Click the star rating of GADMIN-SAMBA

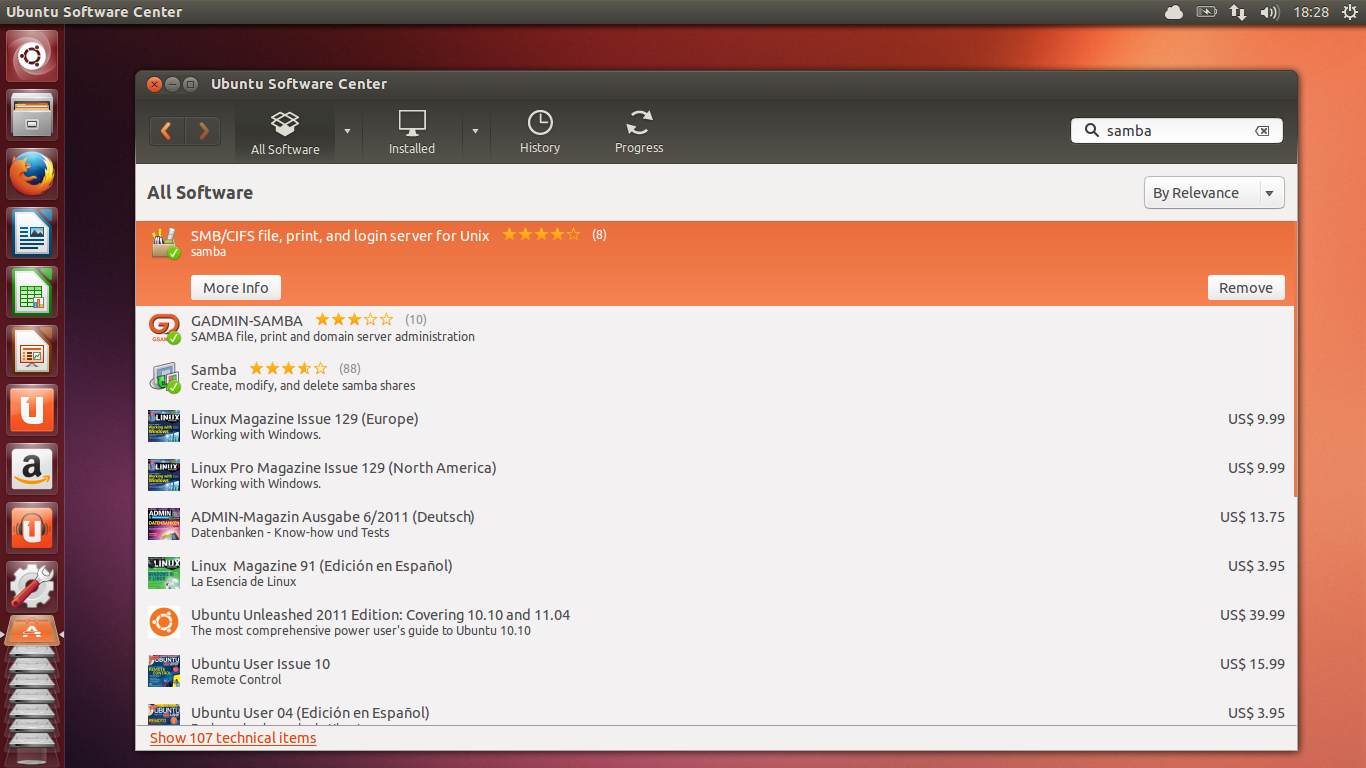(354, 320)
